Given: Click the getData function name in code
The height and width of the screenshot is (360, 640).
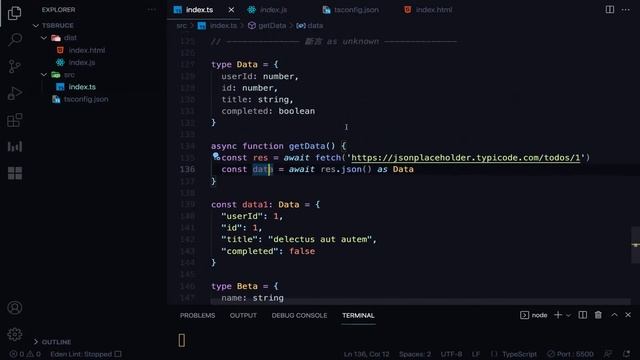Looking at the screenshot, I should (307, 146).
